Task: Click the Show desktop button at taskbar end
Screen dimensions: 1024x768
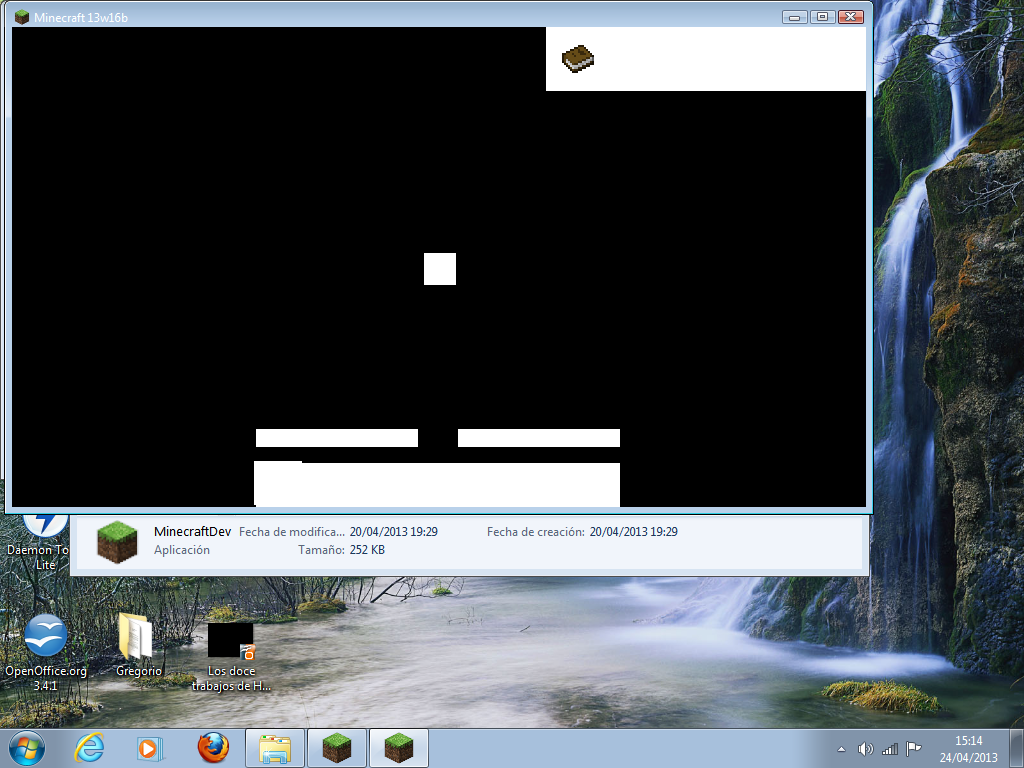Action: coord(1017,748)
